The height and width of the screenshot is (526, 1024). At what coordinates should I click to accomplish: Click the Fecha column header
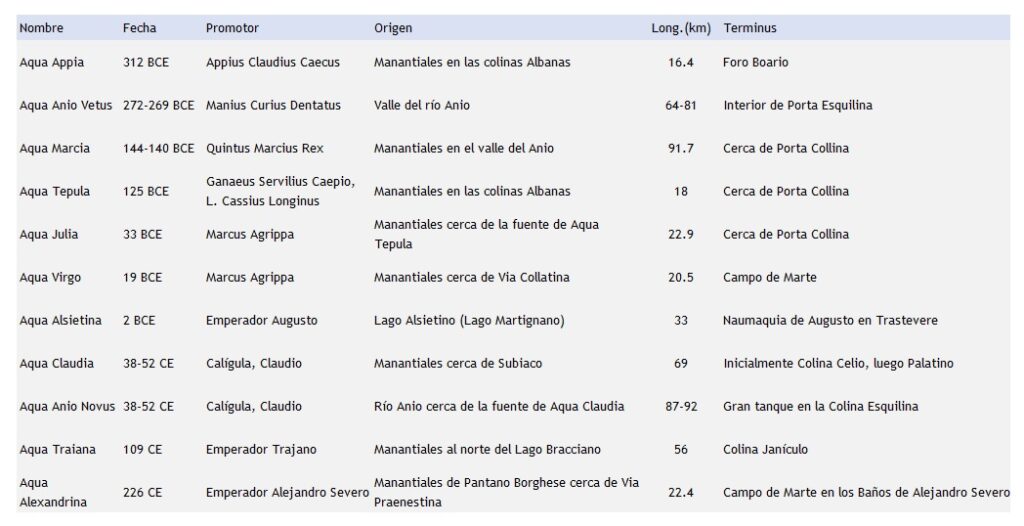[139, 28]
